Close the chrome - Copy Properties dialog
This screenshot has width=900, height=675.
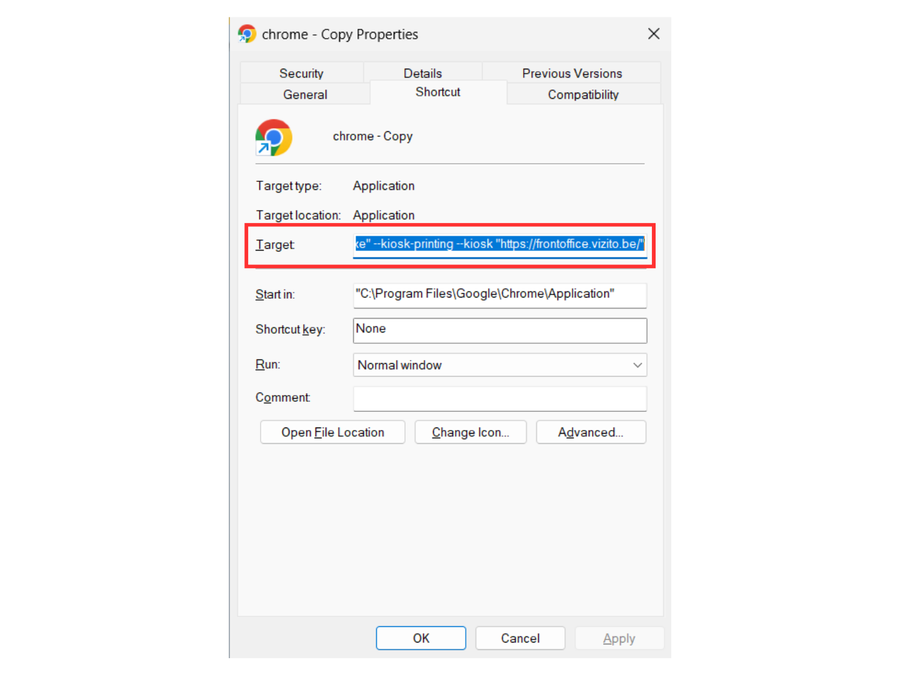[x=653, y=34]
